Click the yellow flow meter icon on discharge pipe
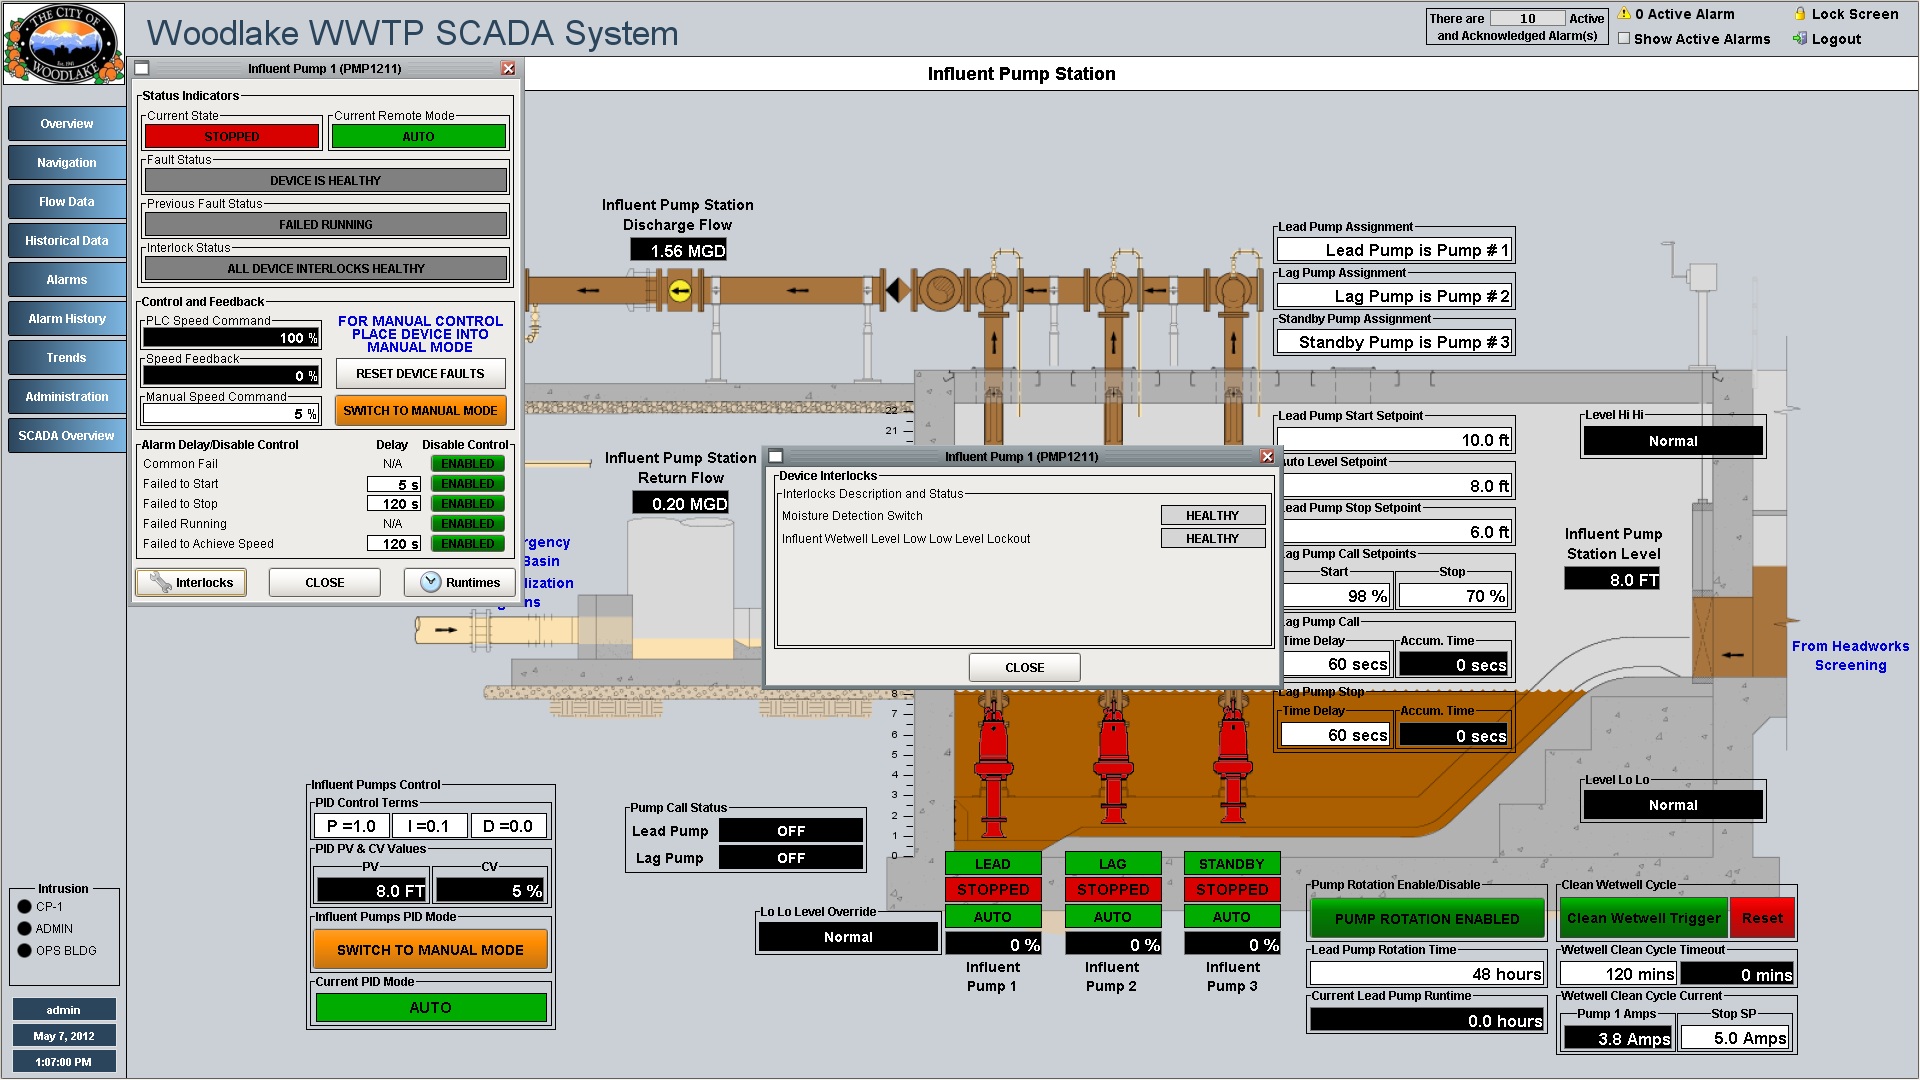This screenshot has width=1920, height=1080. point(680,291)
